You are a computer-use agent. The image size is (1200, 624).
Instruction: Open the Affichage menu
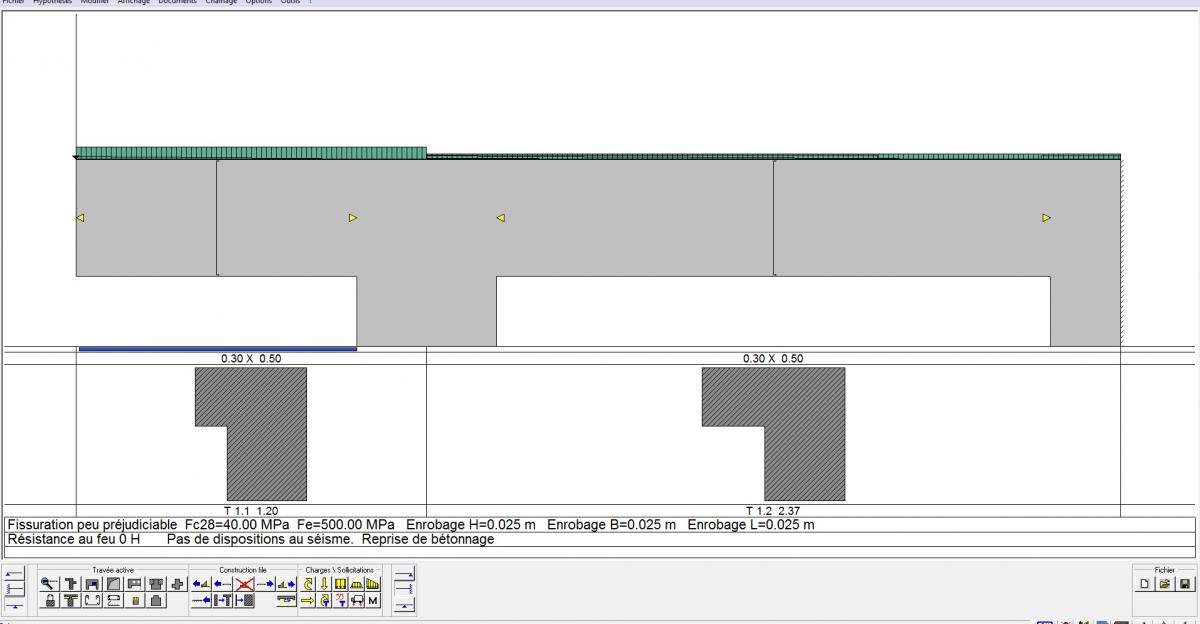click(133, 2)
